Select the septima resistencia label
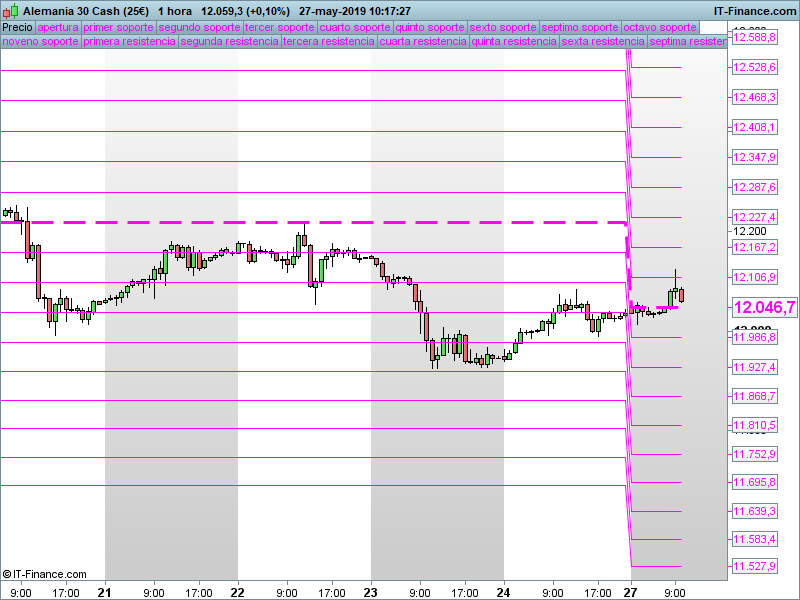This screenshot has width=800, height=600. [x=688, y=41]
